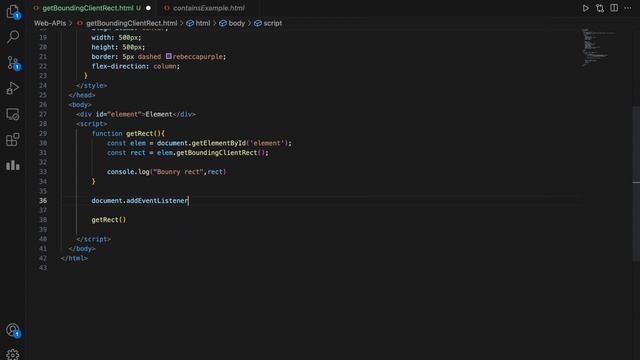
Task: Open the Remote Explorer view
Action: 13,114
